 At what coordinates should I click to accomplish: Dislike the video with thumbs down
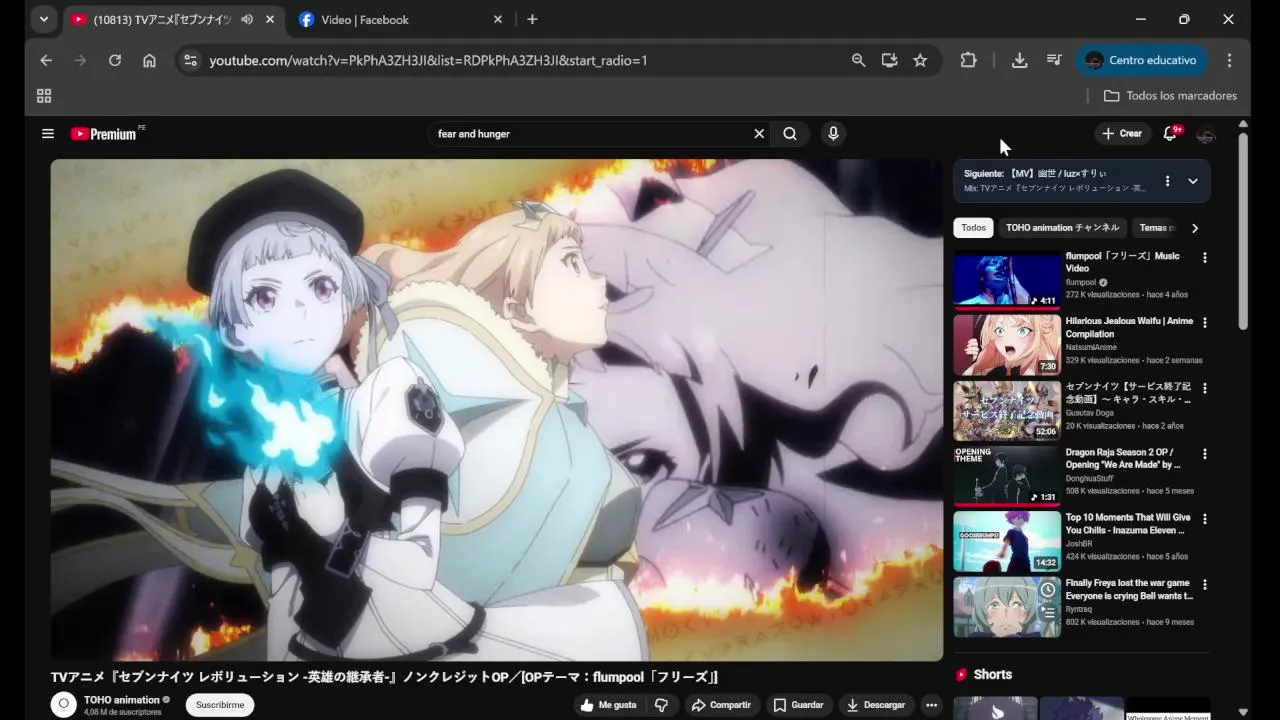coord(661,705)
